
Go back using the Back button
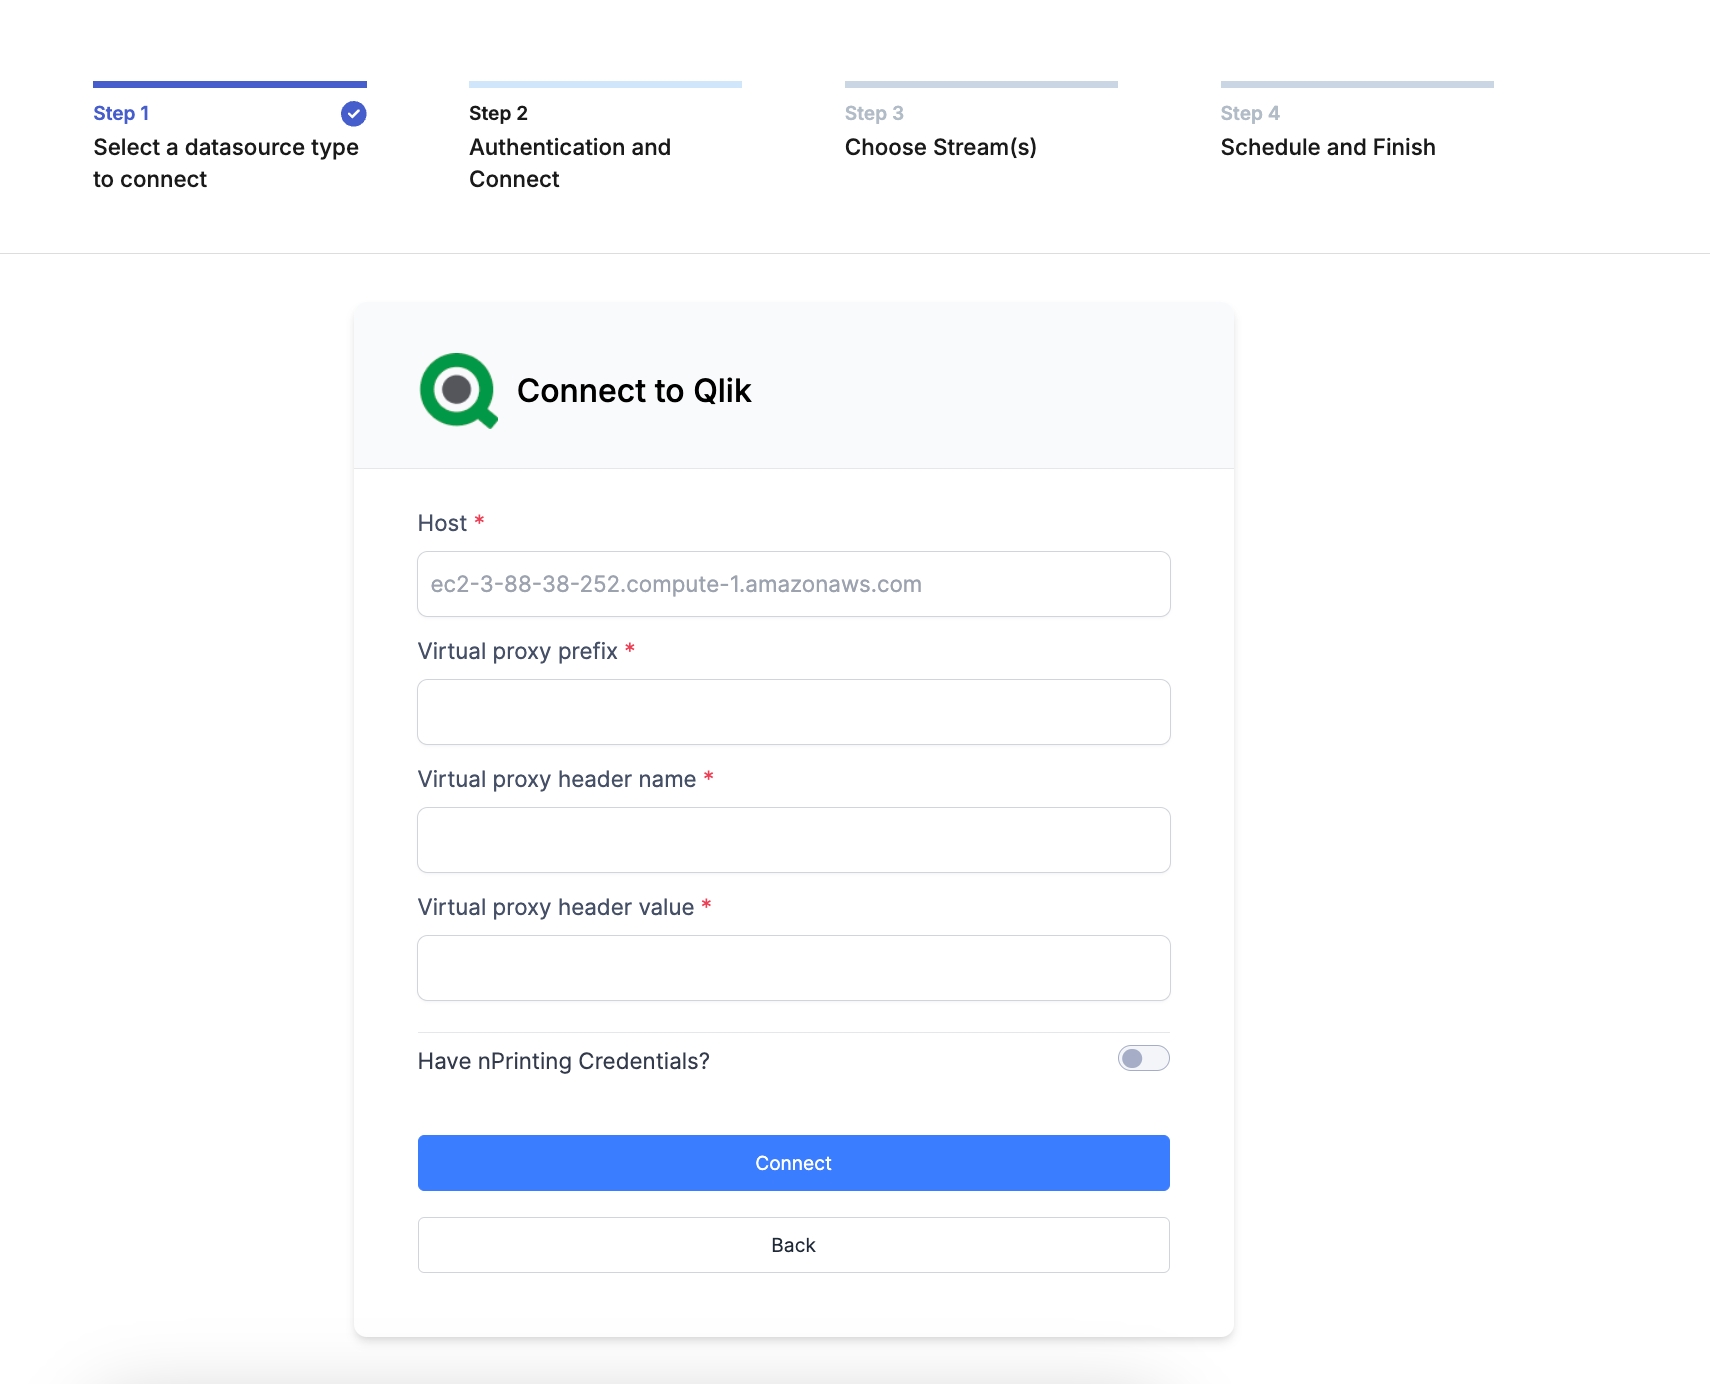(x=793, y=1245)
